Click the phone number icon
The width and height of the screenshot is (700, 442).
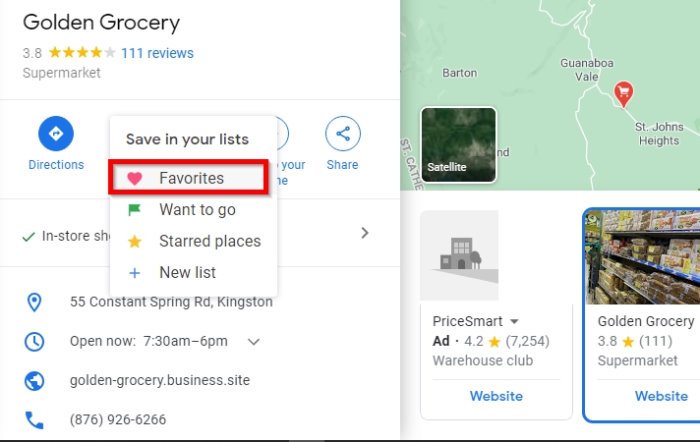[x=34, y=420]
